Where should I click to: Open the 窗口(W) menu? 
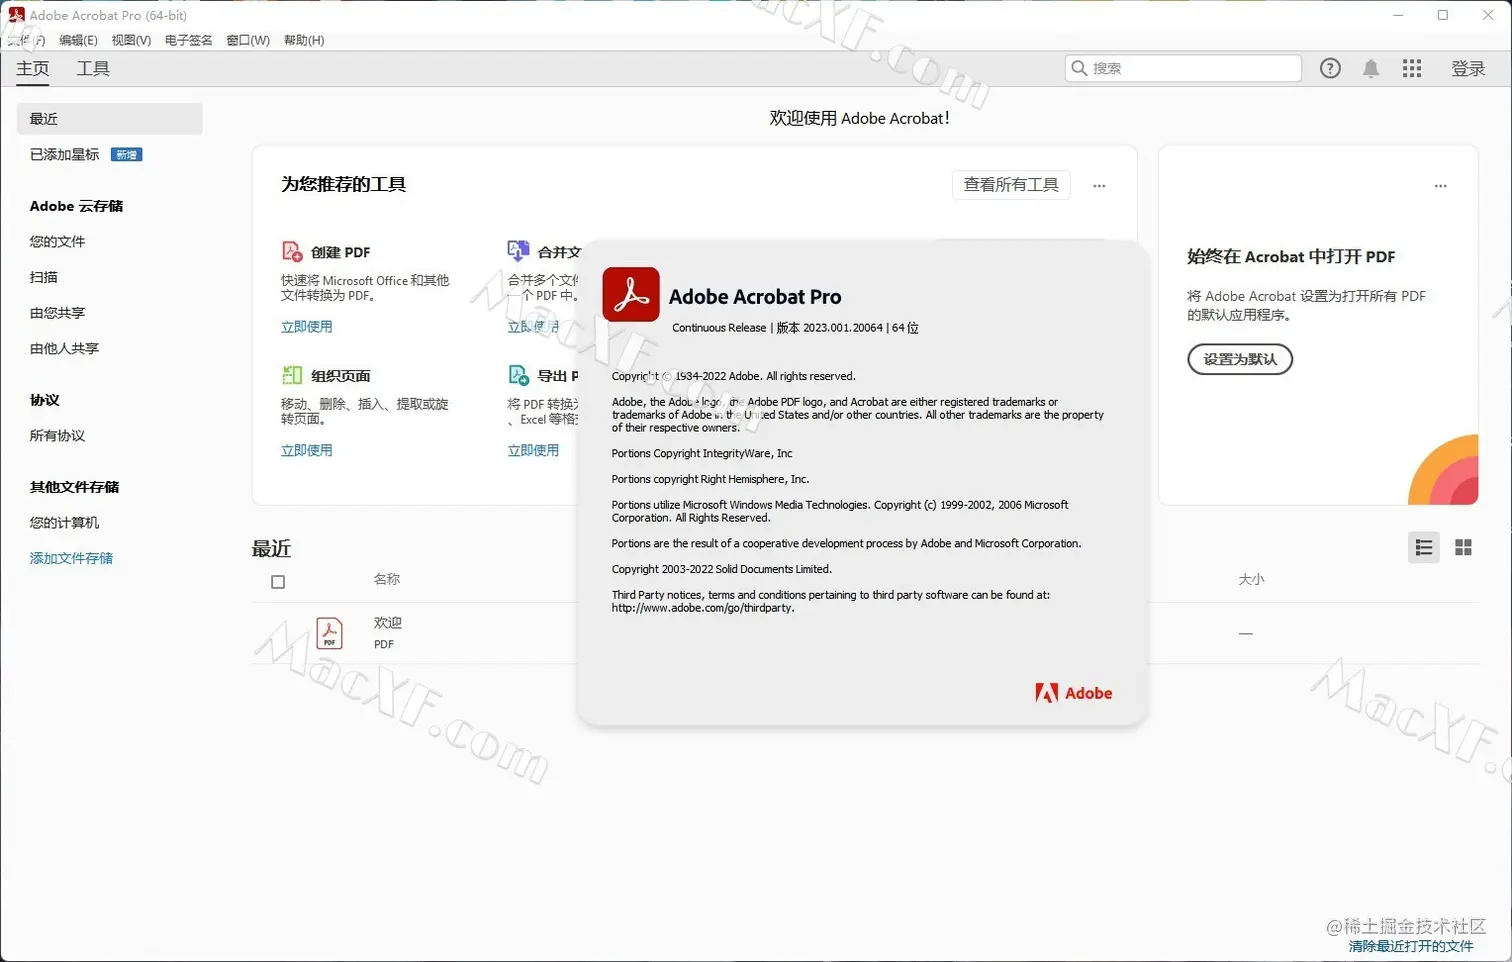click(248, 40)
